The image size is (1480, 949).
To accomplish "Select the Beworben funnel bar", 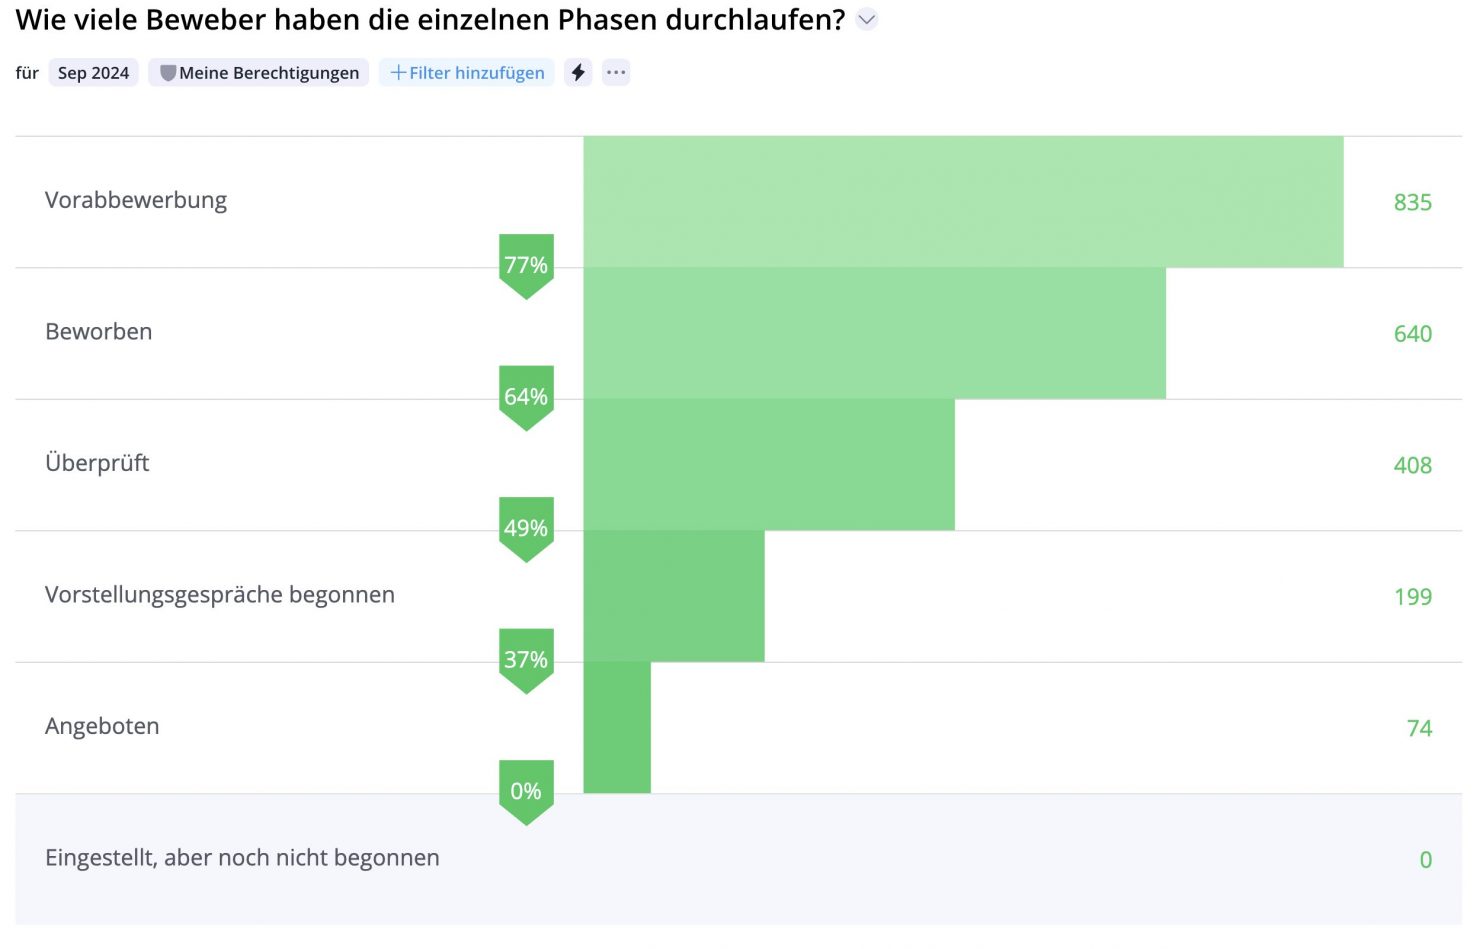I will (874, 333).
